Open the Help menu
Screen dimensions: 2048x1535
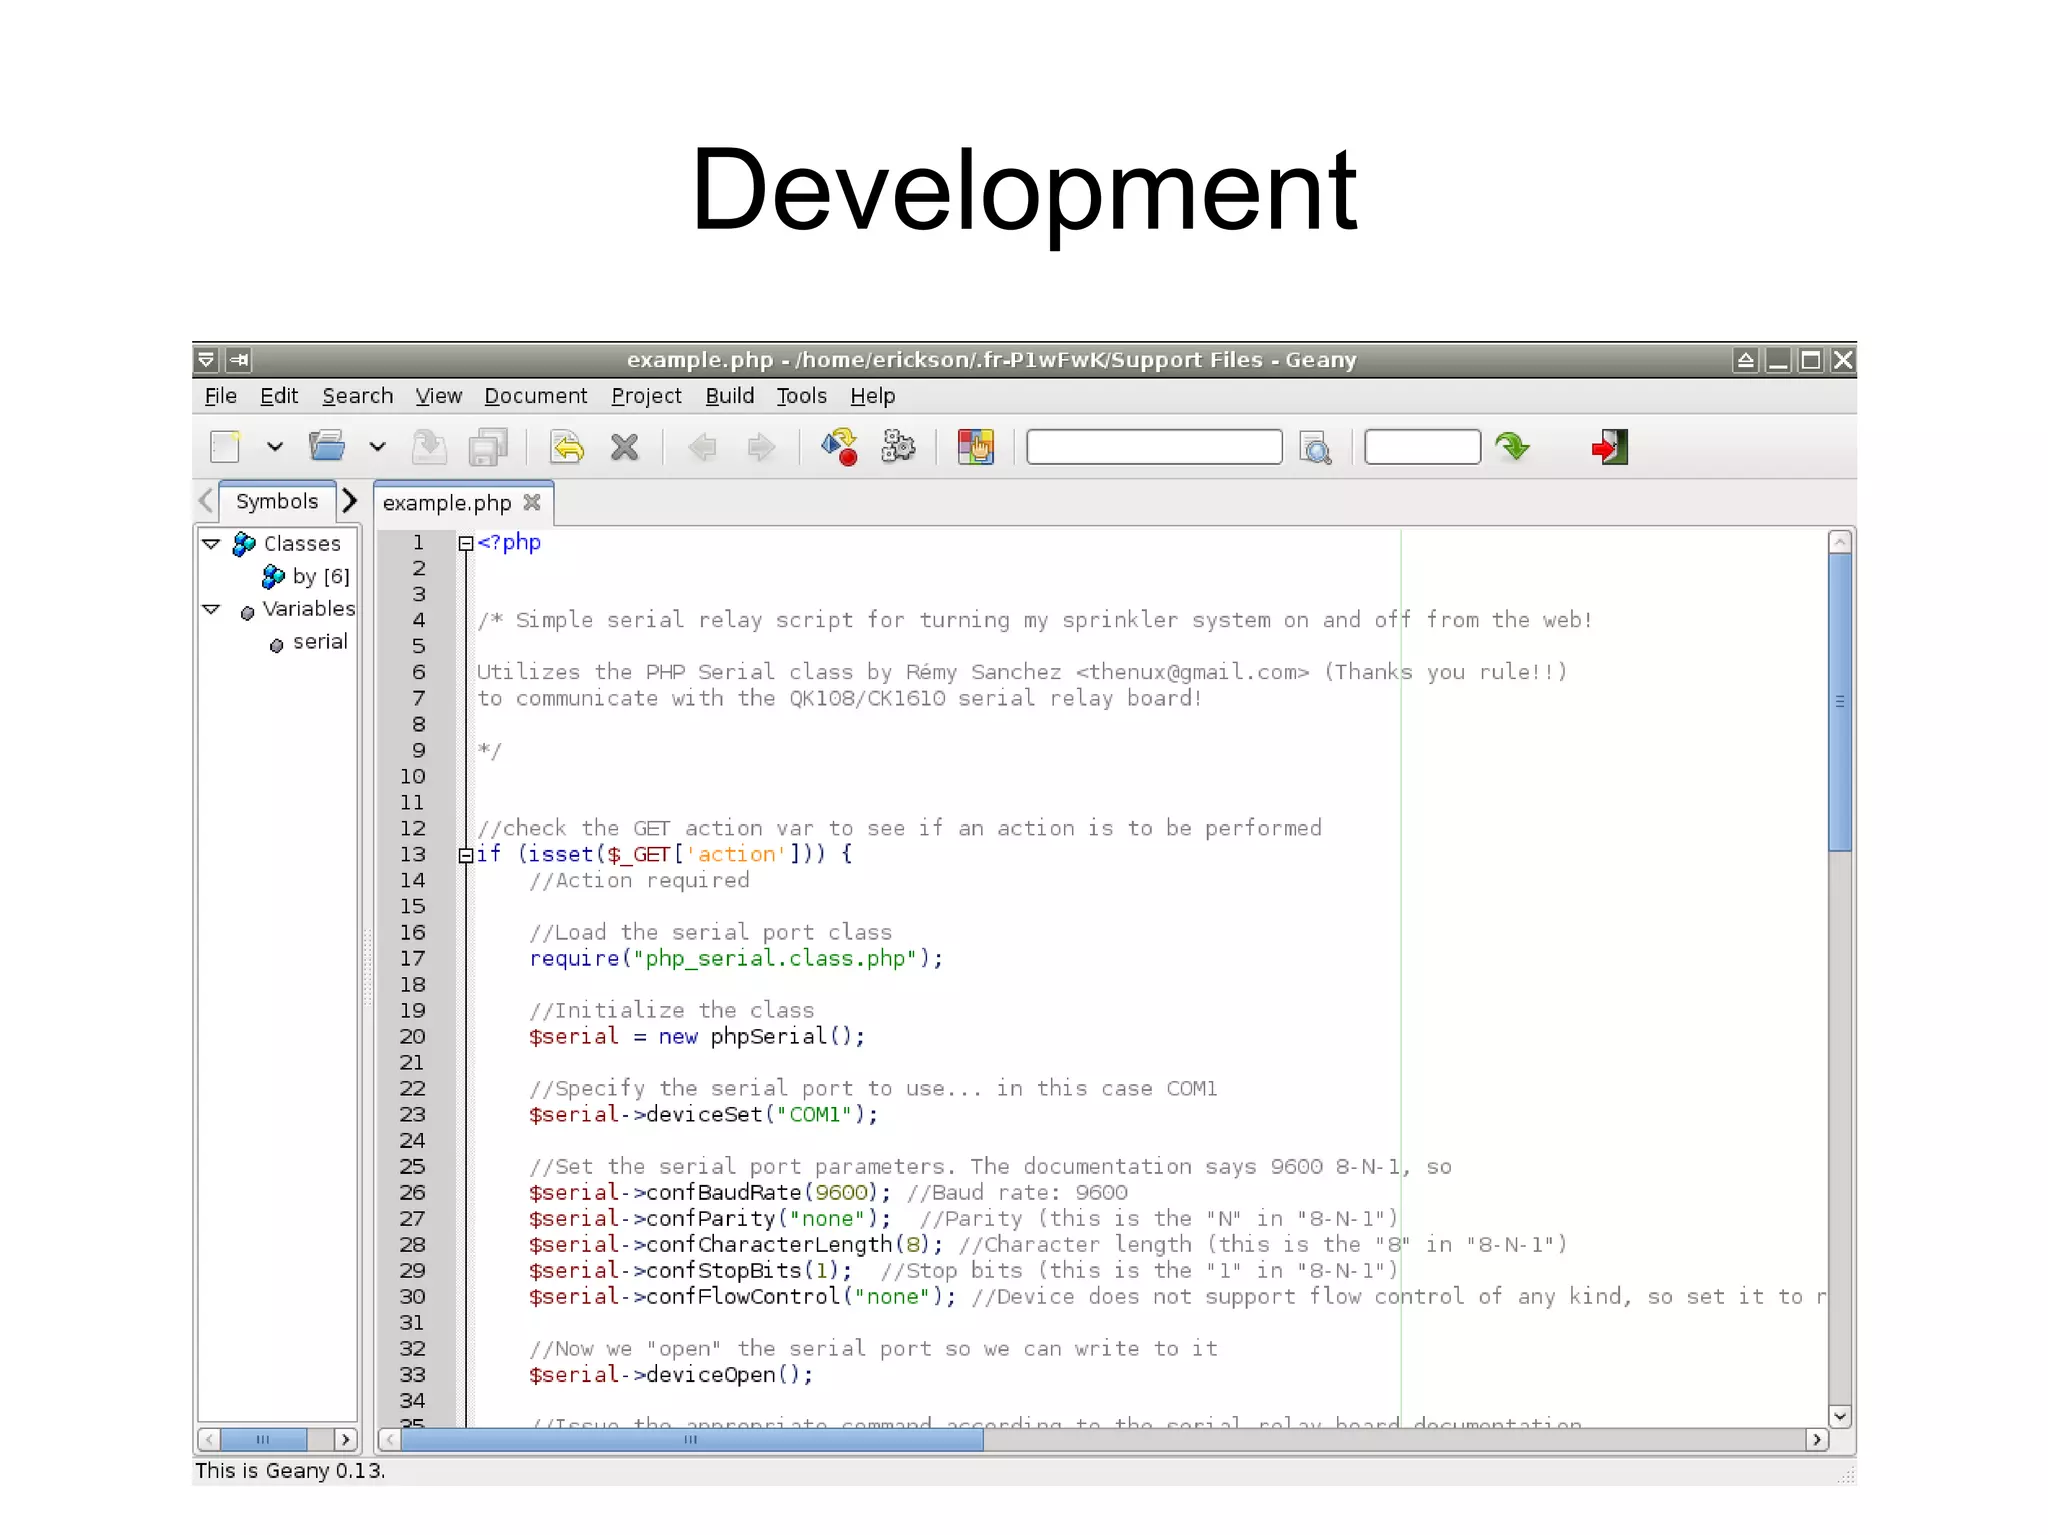point(872,396)
